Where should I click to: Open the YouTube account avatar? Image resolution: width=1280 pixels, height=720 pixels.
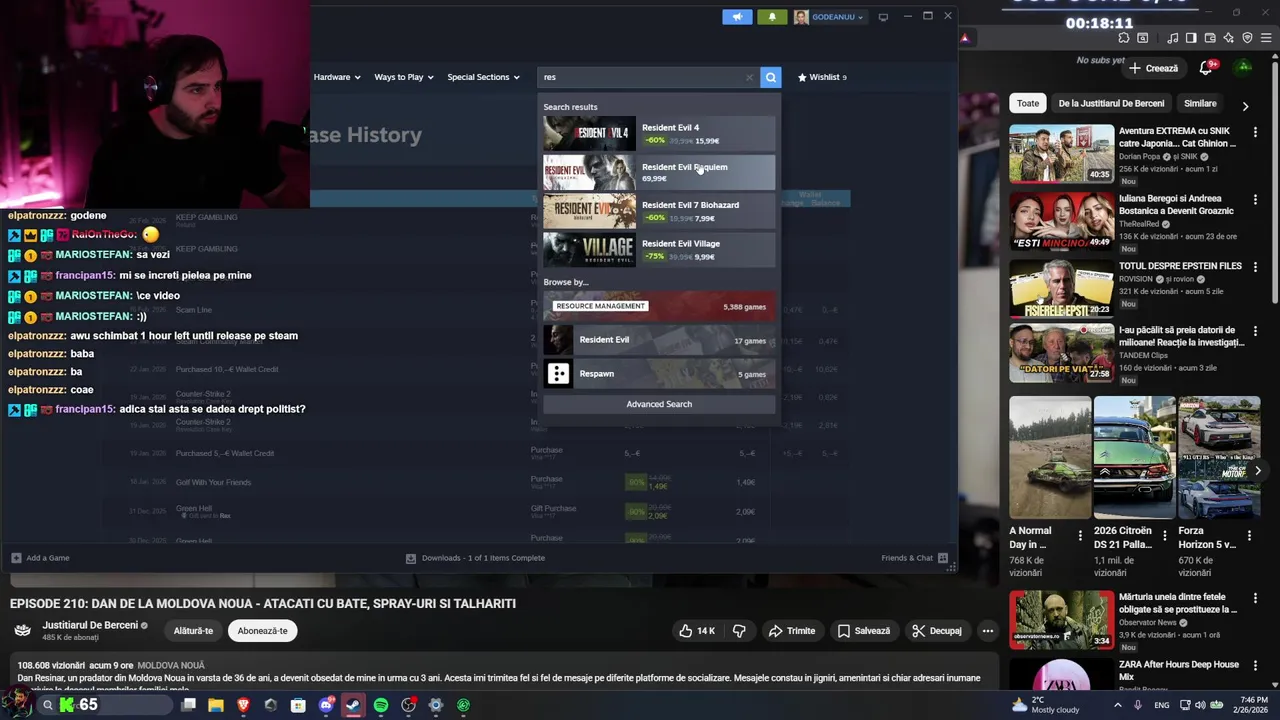pyautogui.click(x=1243, y=68)
